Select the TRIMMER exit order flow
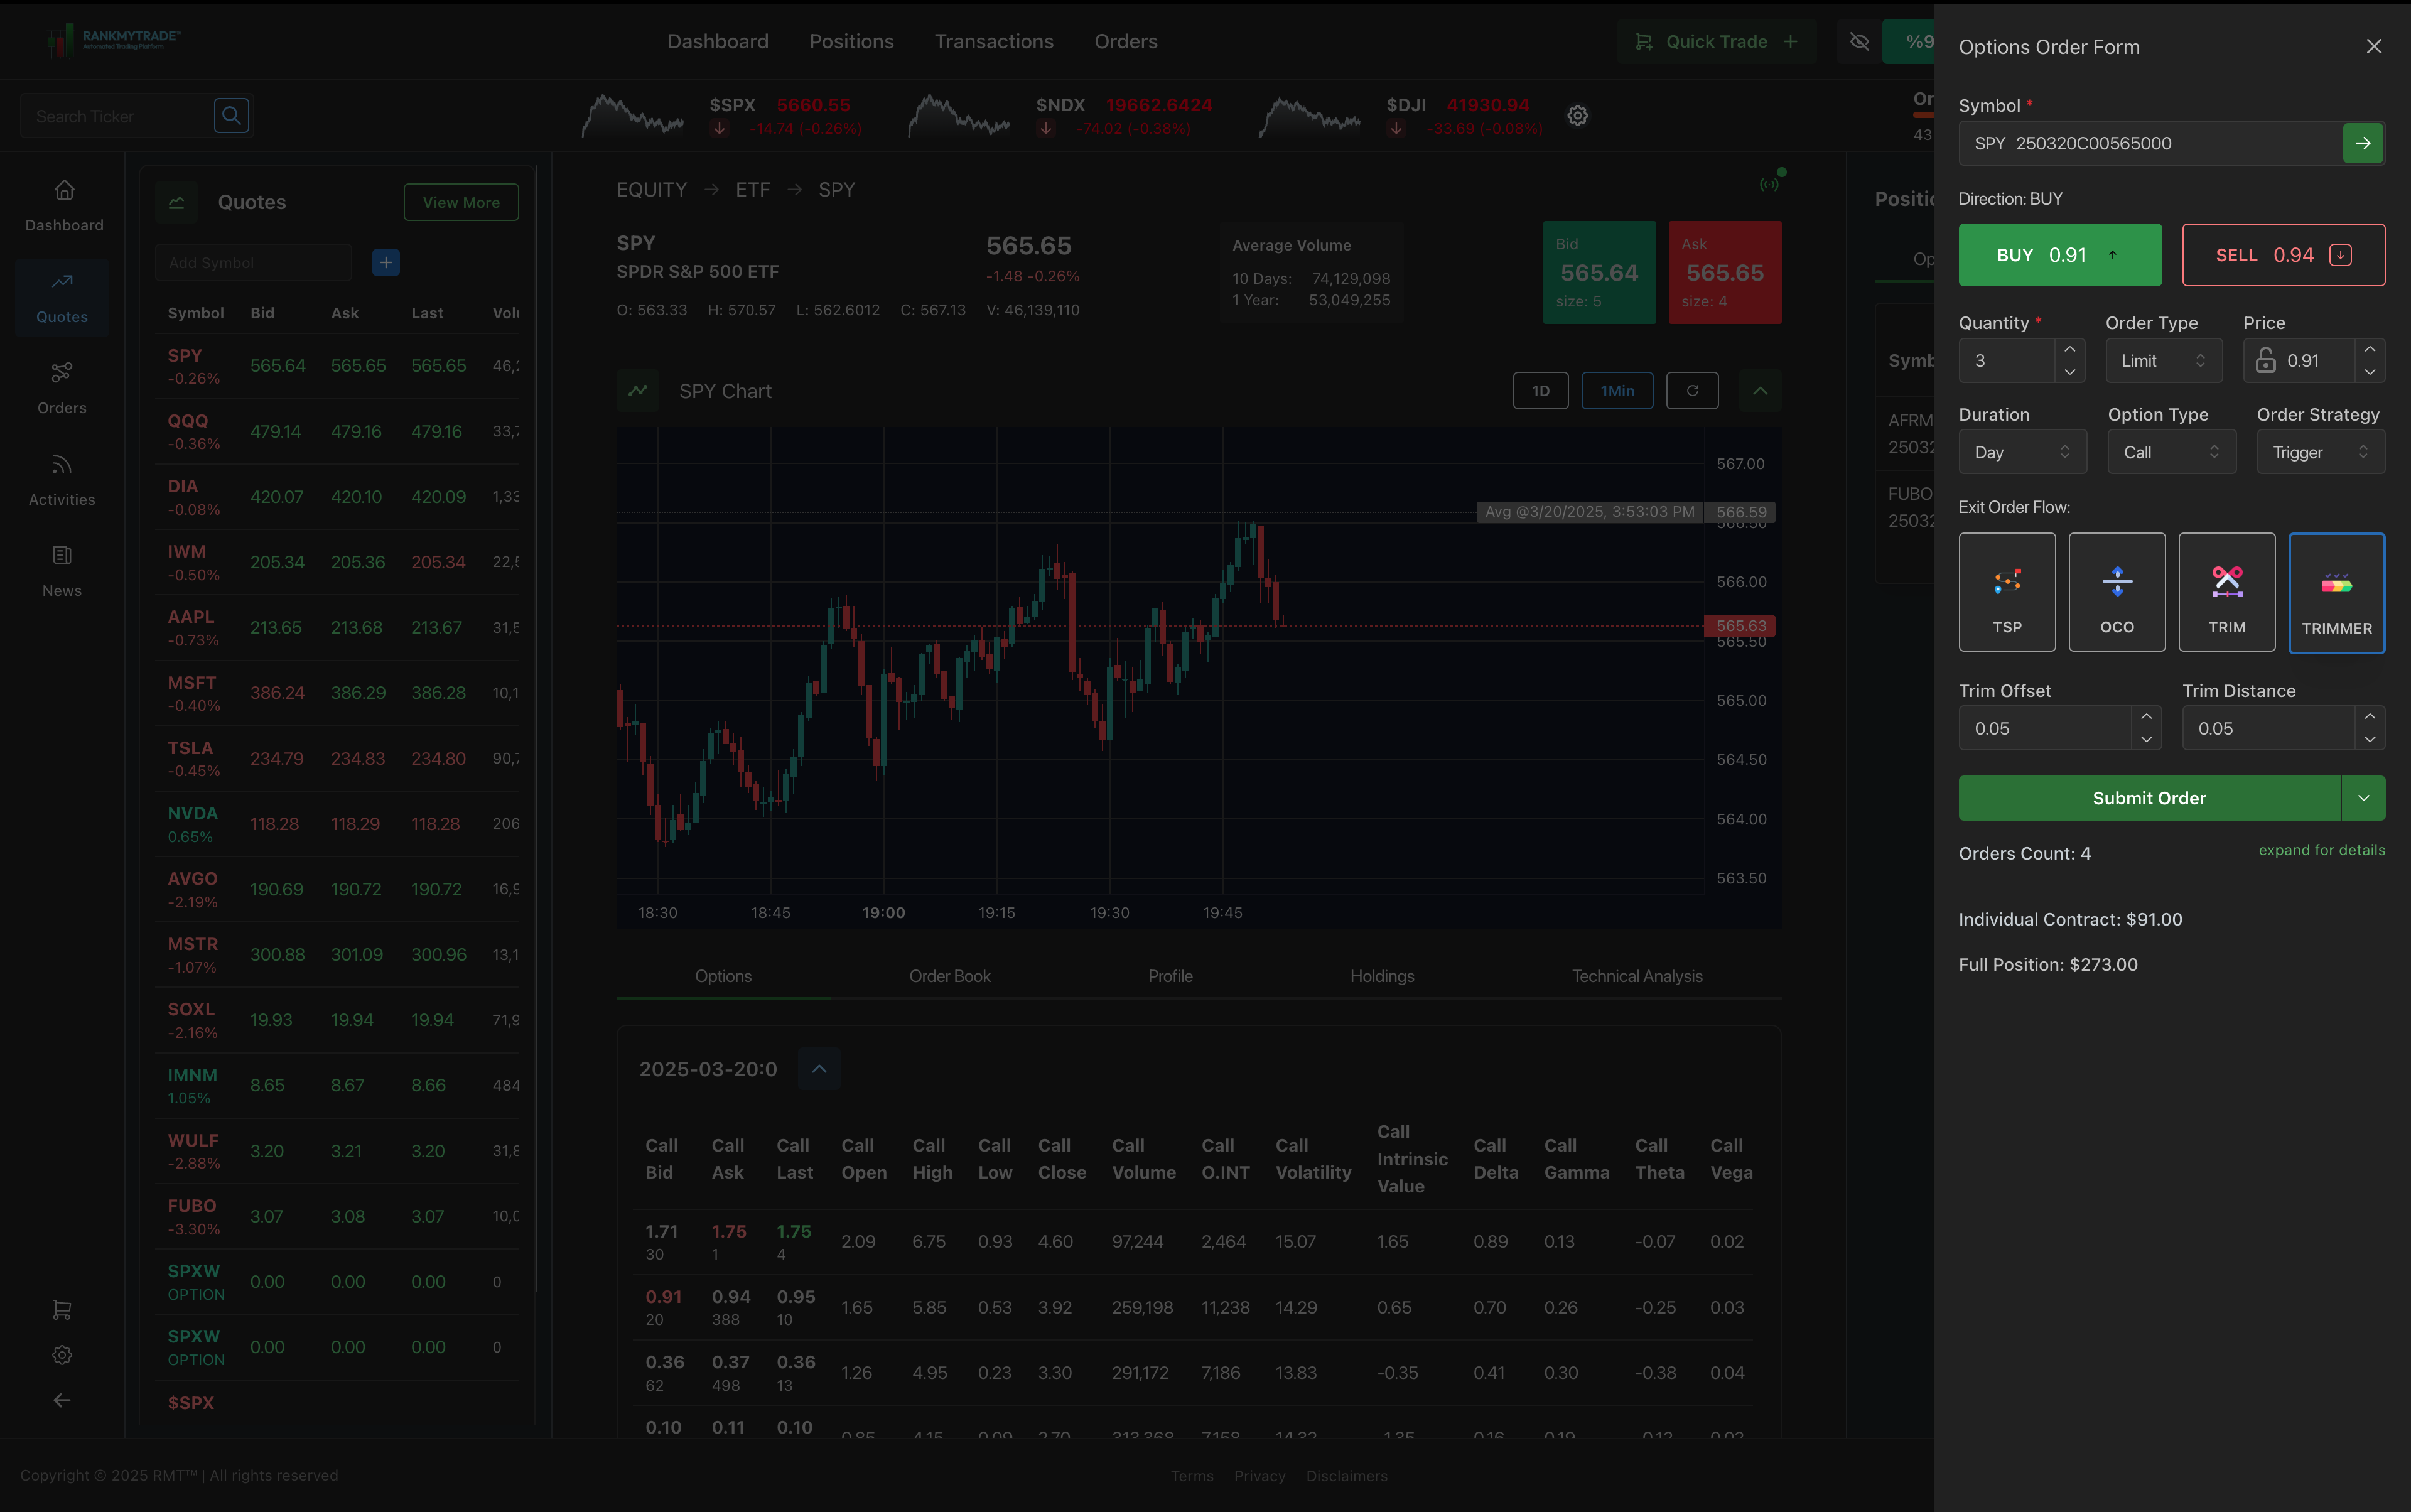 2337,593
